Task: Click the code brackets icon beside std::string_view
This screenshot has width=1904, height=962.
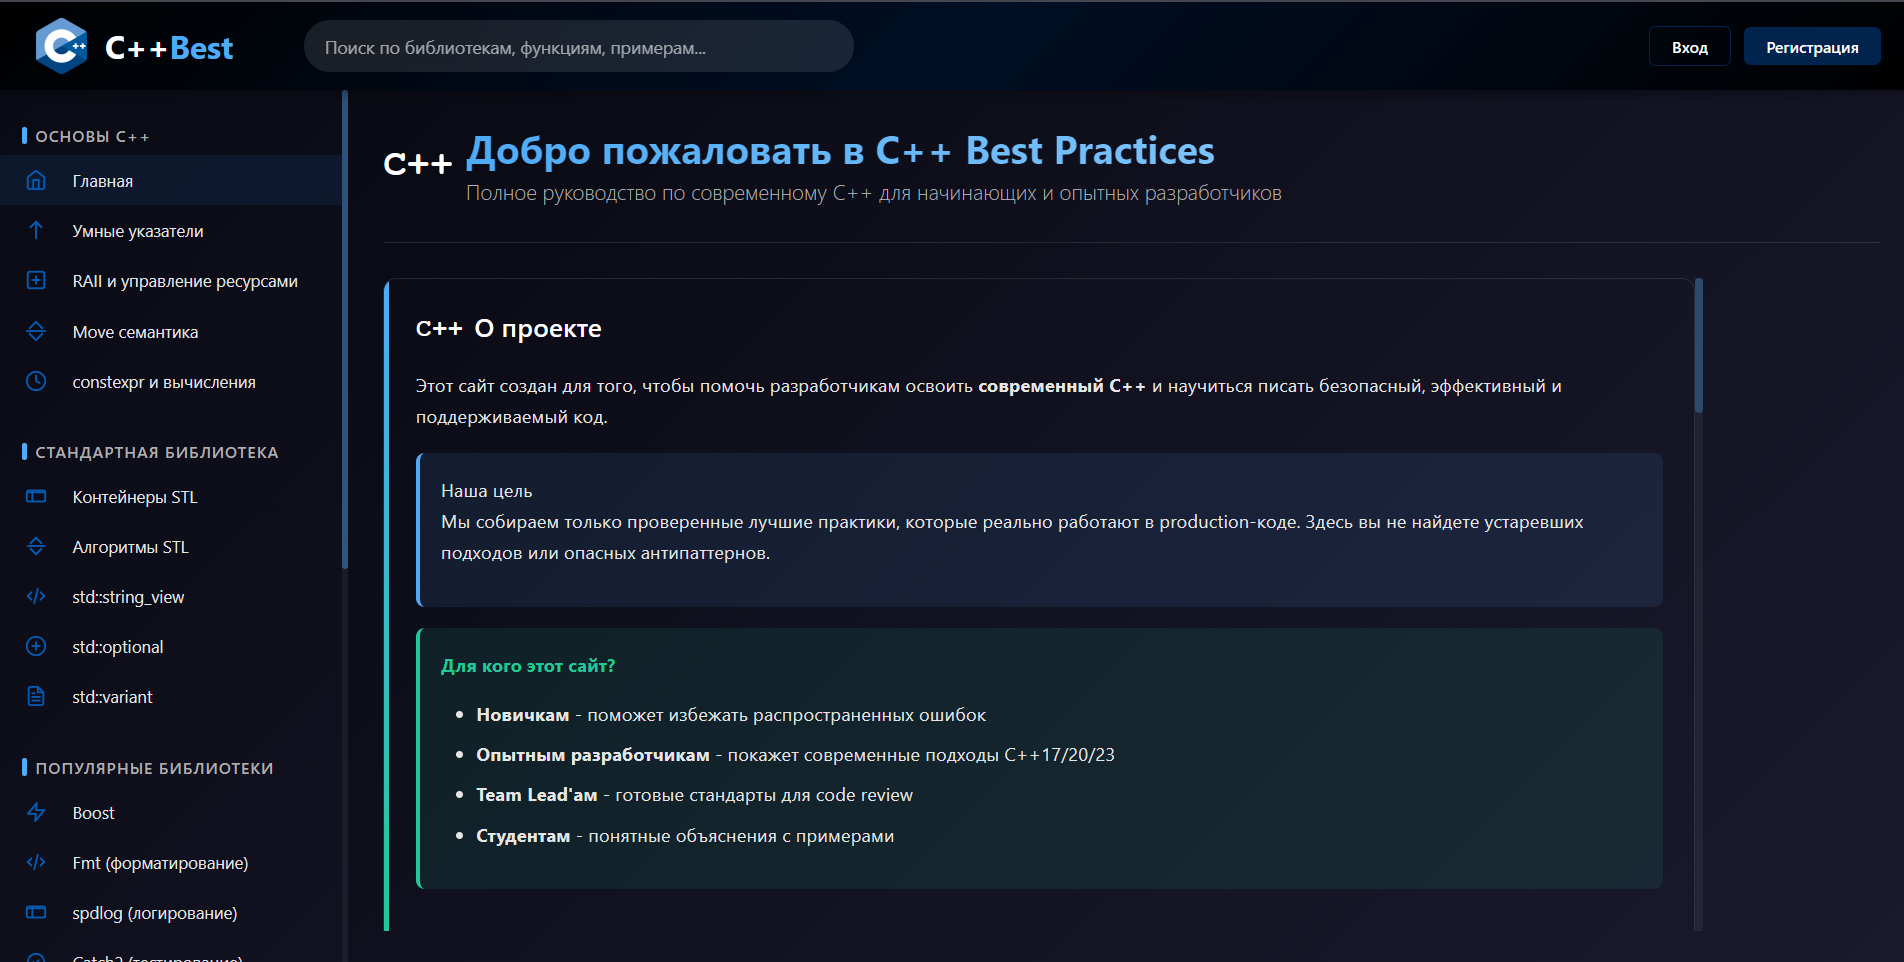Action: click(x=36, y=596)
